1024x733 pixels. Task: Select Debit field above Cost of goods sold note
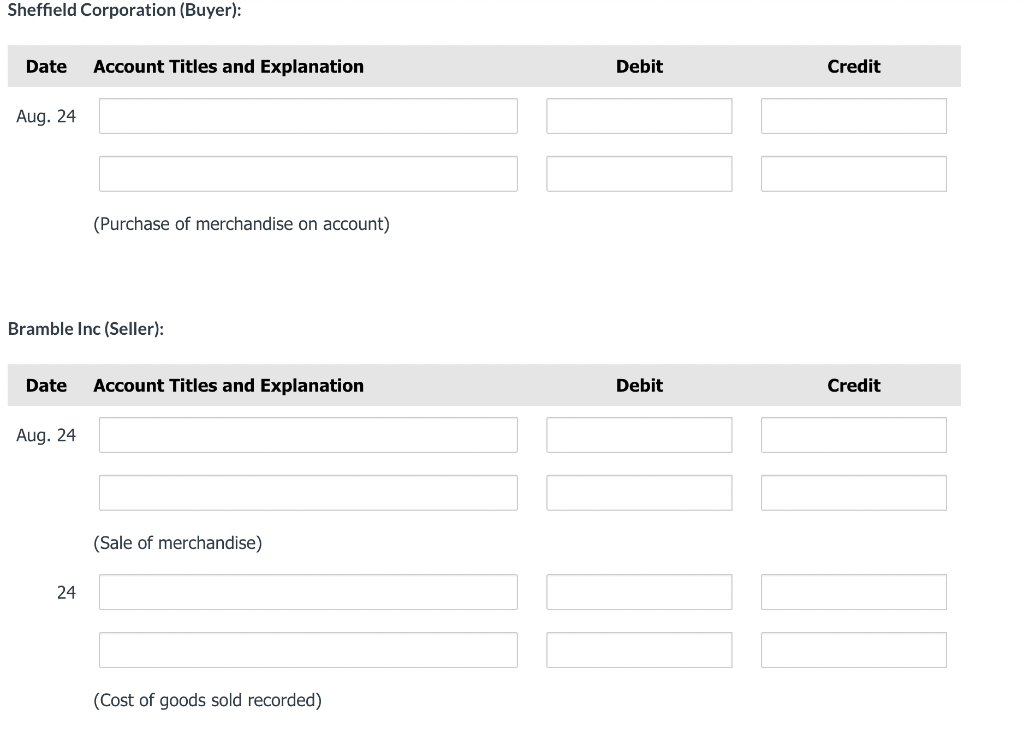coord(639,650)
